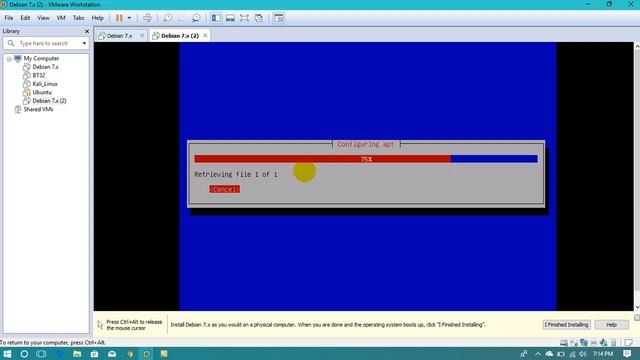Click the volume speaker tray icon
The height and width of the screenshot is (360, 640).
tap(583, 354)
